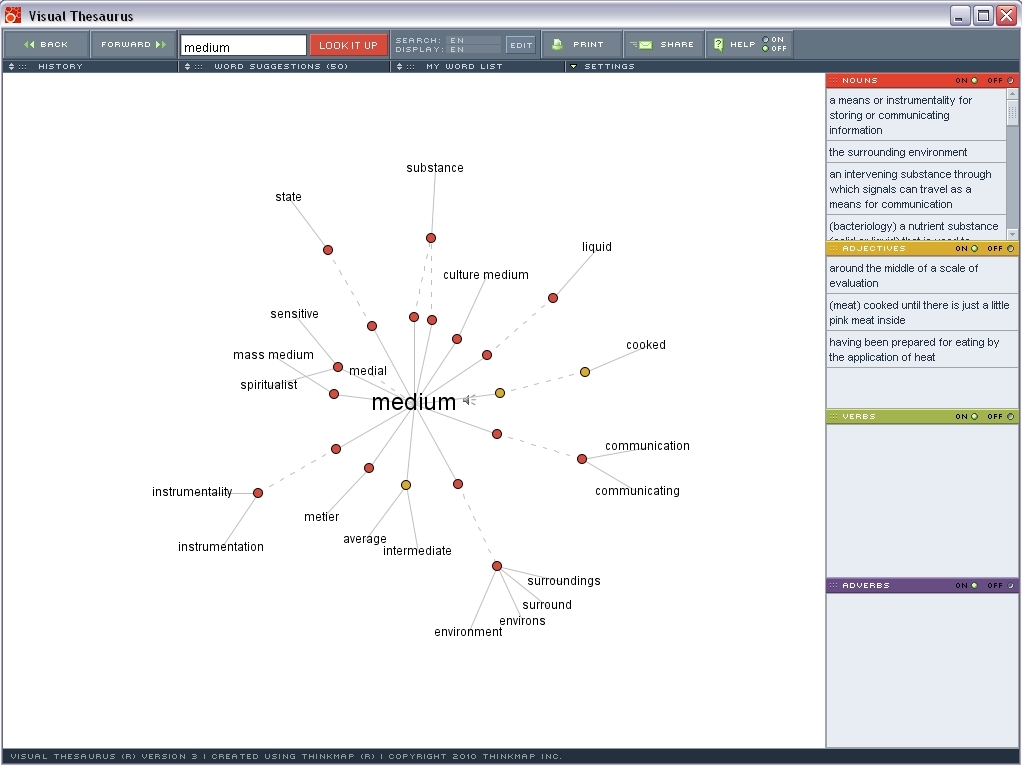
Task: Click the word communicating in the graph
Action: [637, 491]
